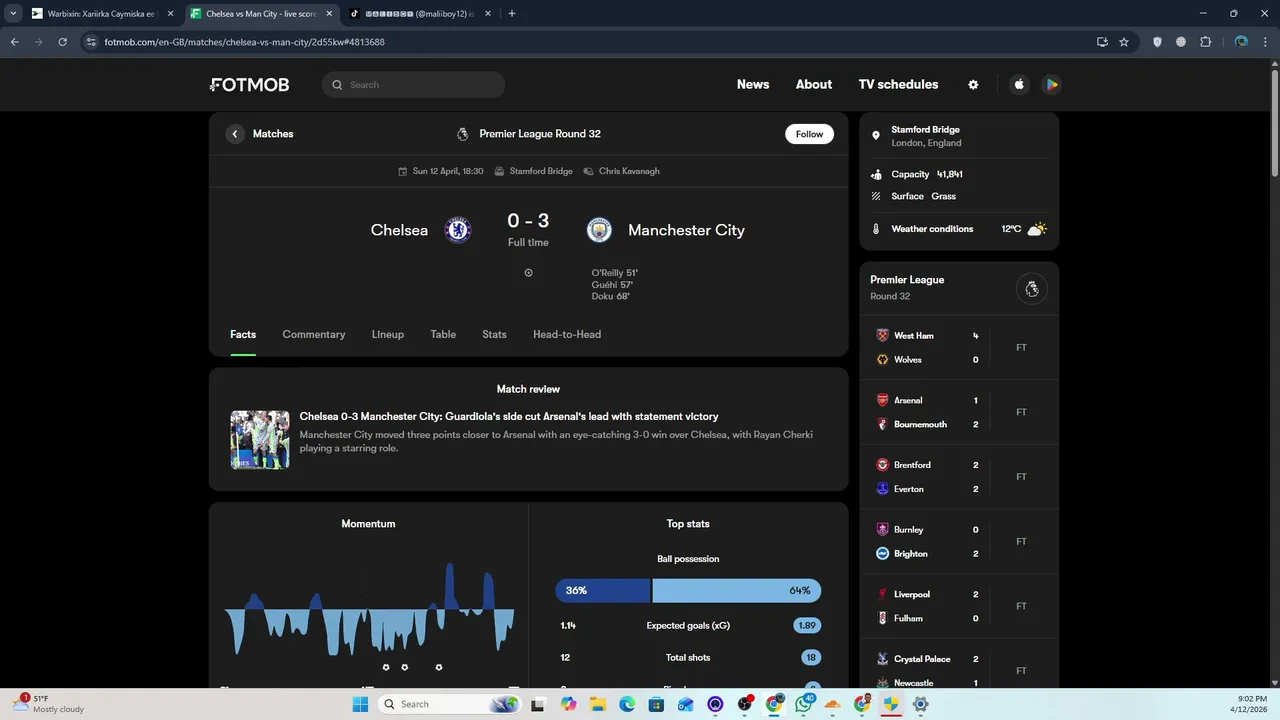View site information icon in address bar

91,42
